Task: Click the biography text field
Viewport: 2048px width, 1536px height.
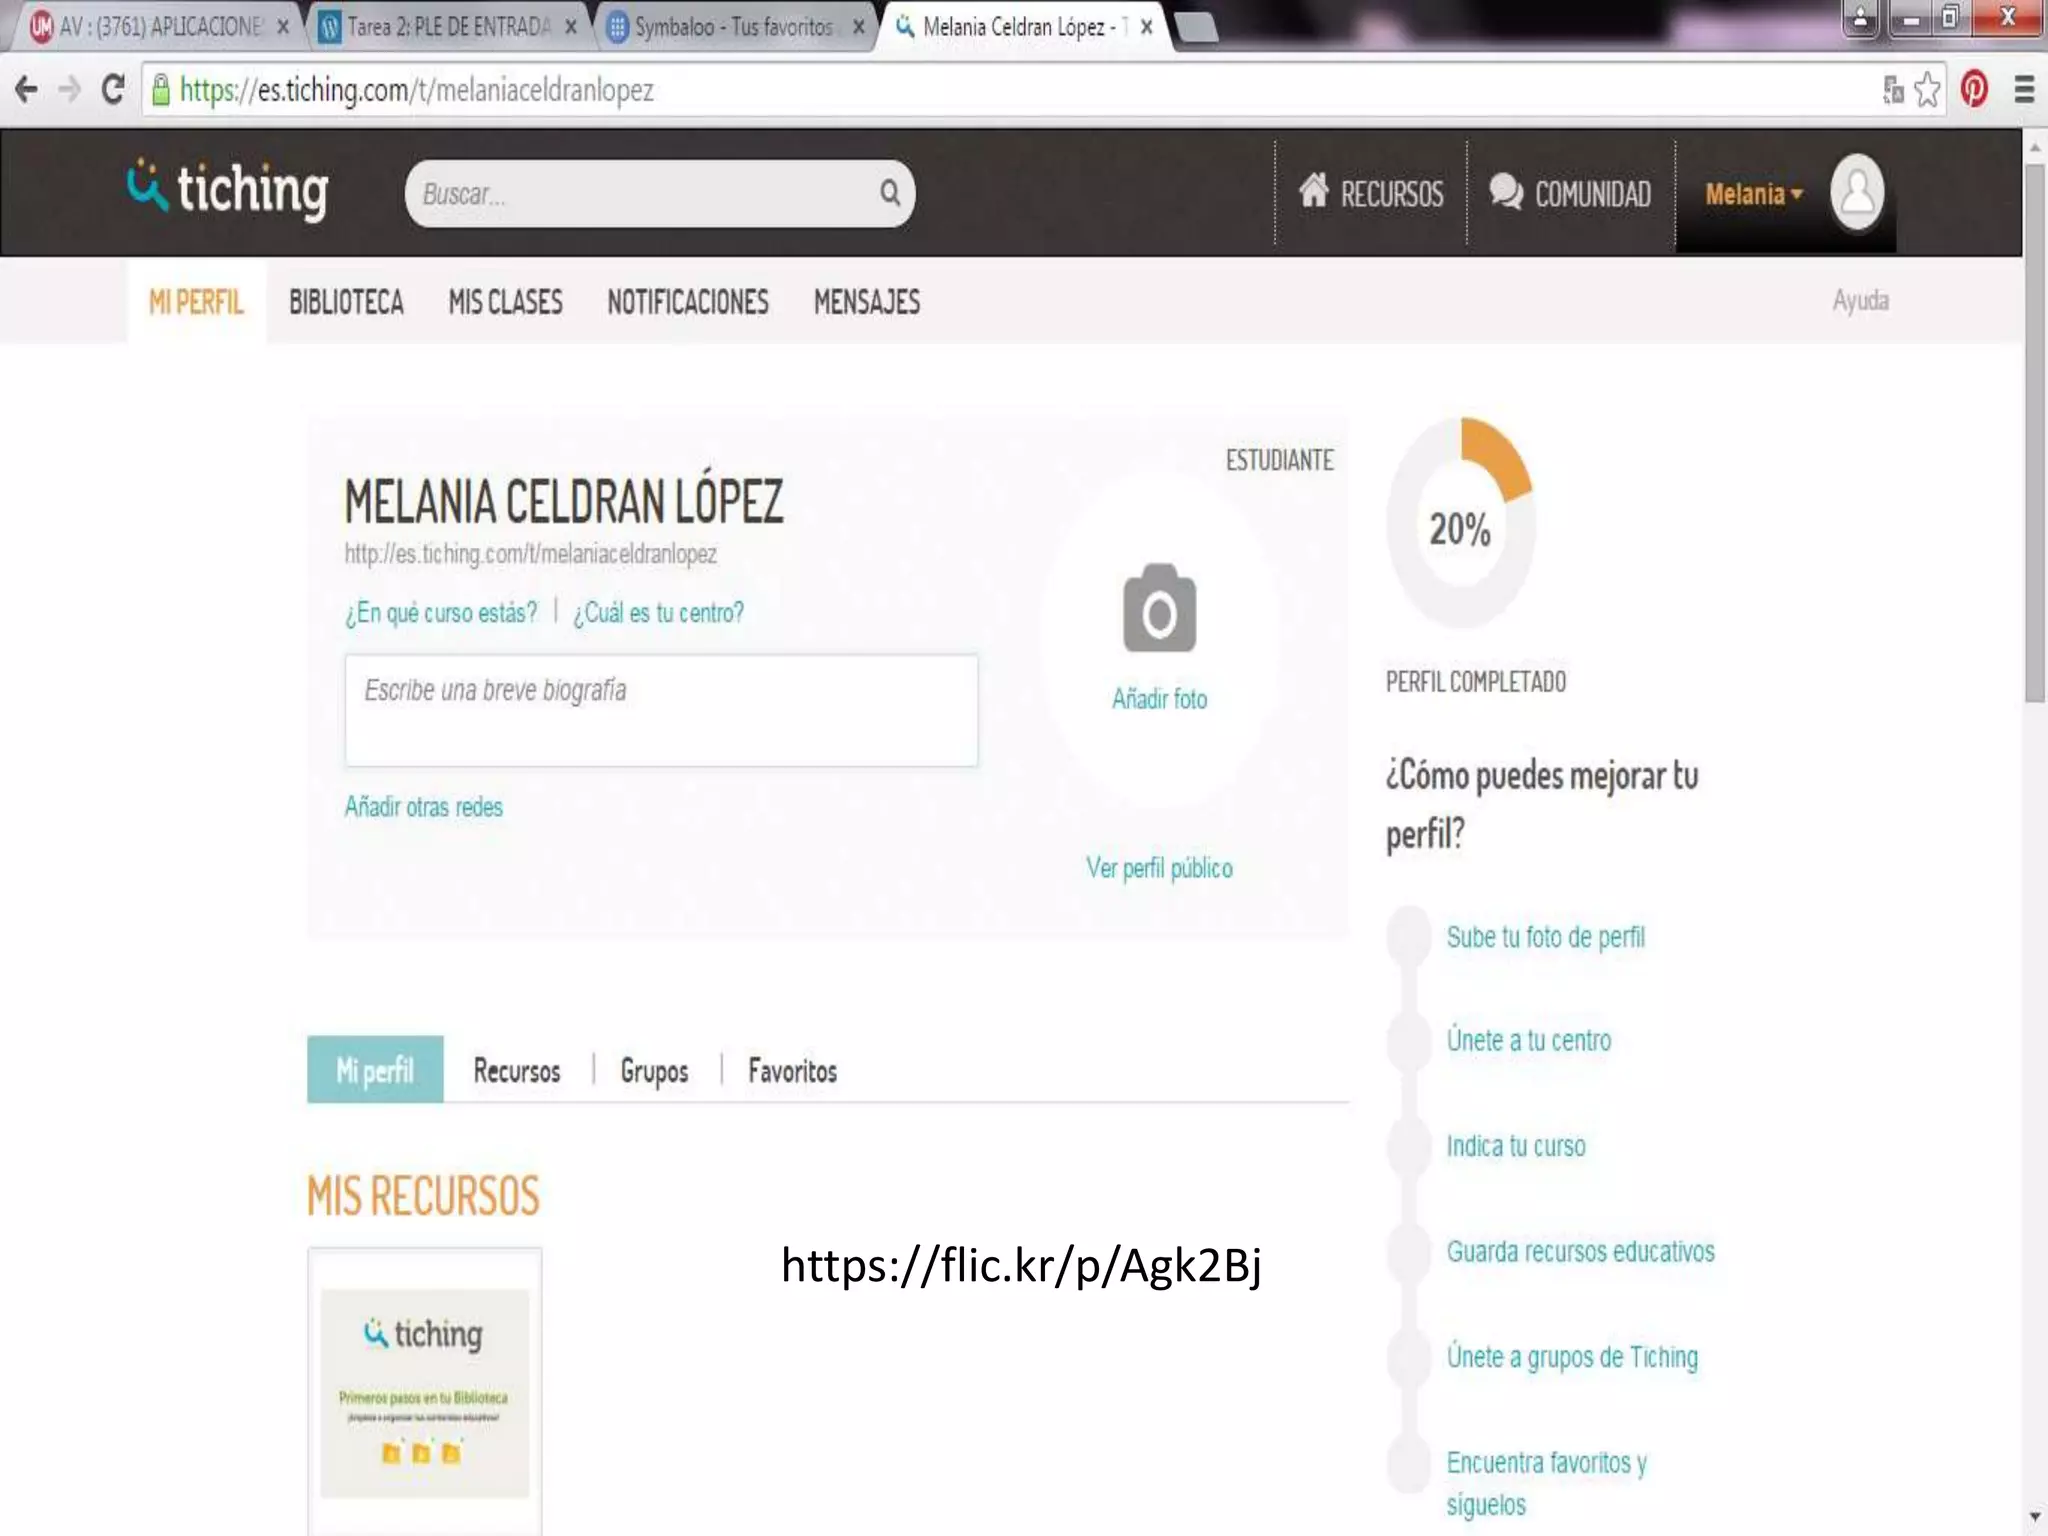Action: pyautogui.click(x=661, y=710)
